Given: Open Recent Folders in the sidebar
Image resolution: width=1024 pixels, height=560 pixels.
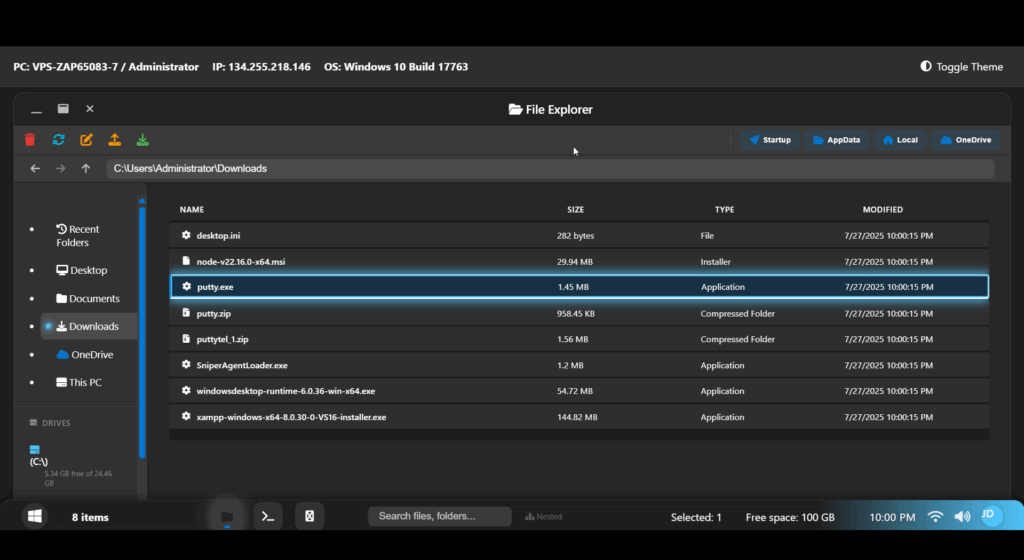Looking at the screenshot, I should (x=78, y=236).
